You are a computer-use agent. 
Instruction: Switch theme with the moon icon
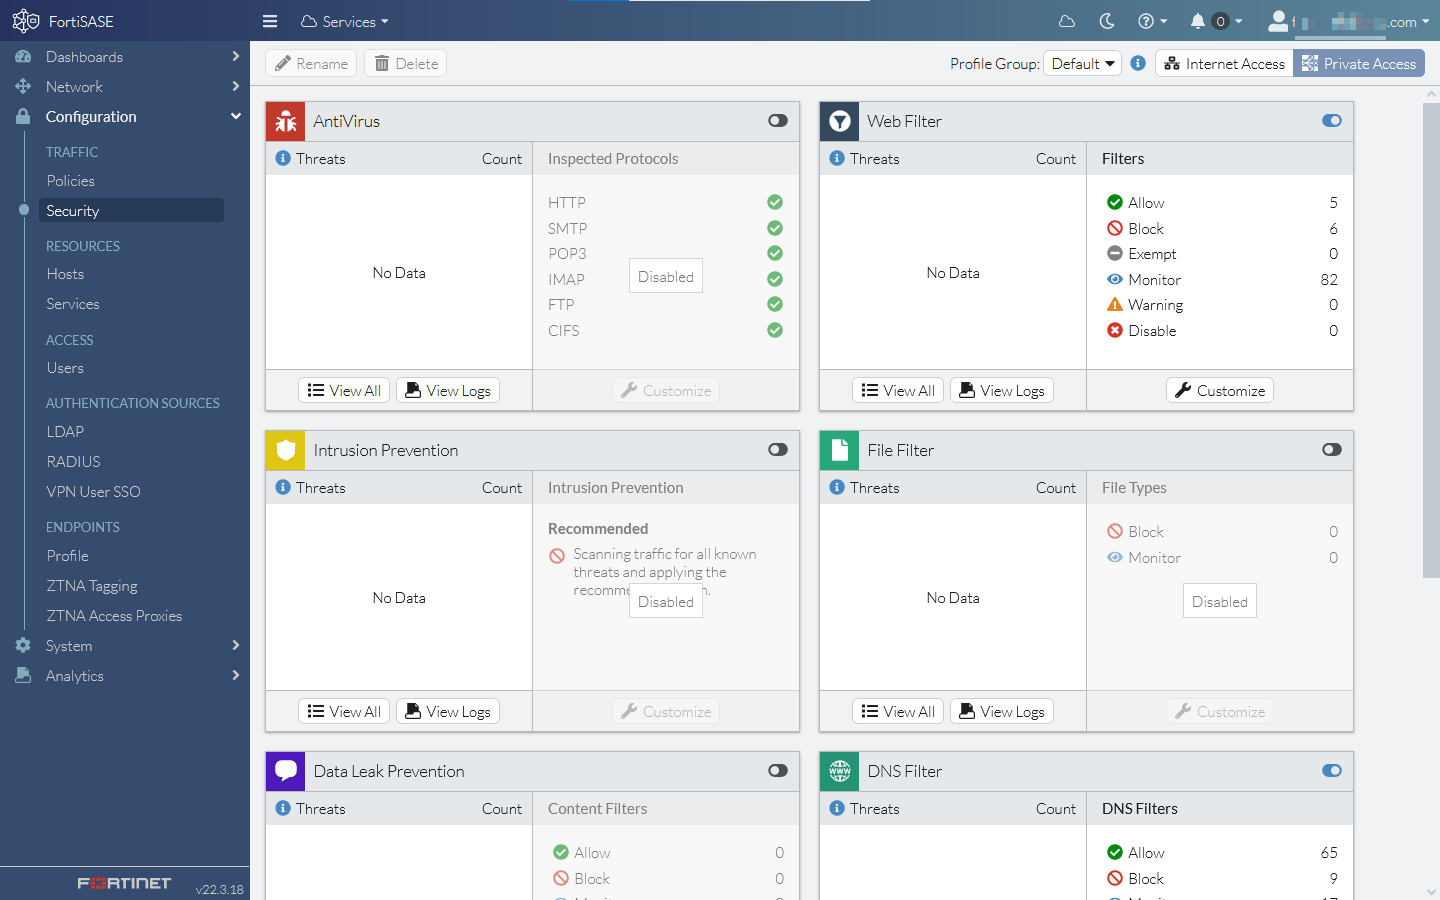click(x=1107, y=21)
